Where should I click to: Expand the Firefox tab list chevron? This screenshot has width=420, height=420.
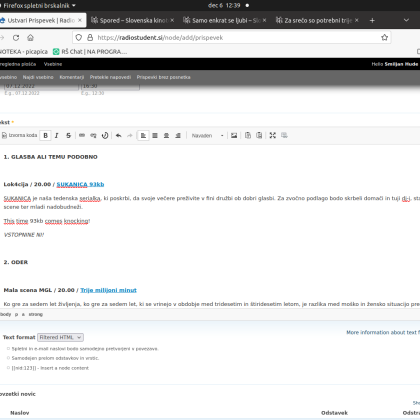pos(406,20)
